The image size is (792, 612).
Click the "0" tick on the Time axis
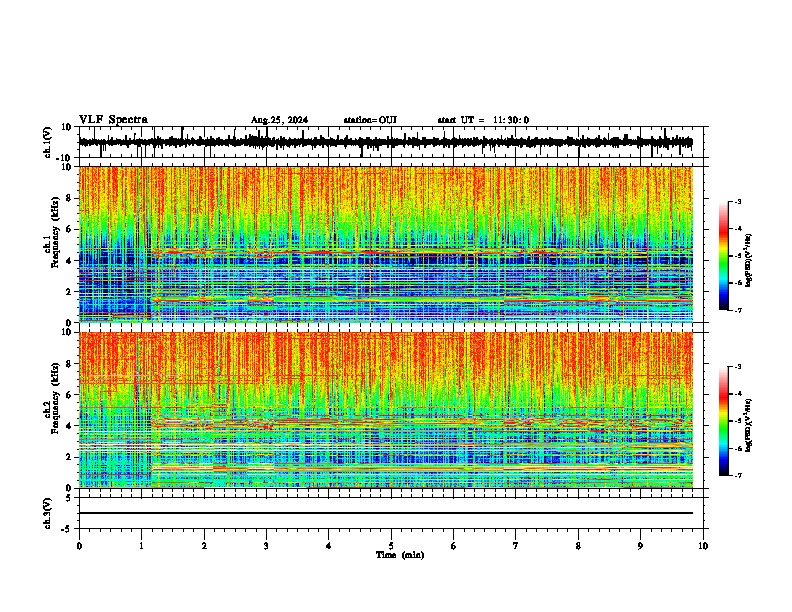(79, 546)
